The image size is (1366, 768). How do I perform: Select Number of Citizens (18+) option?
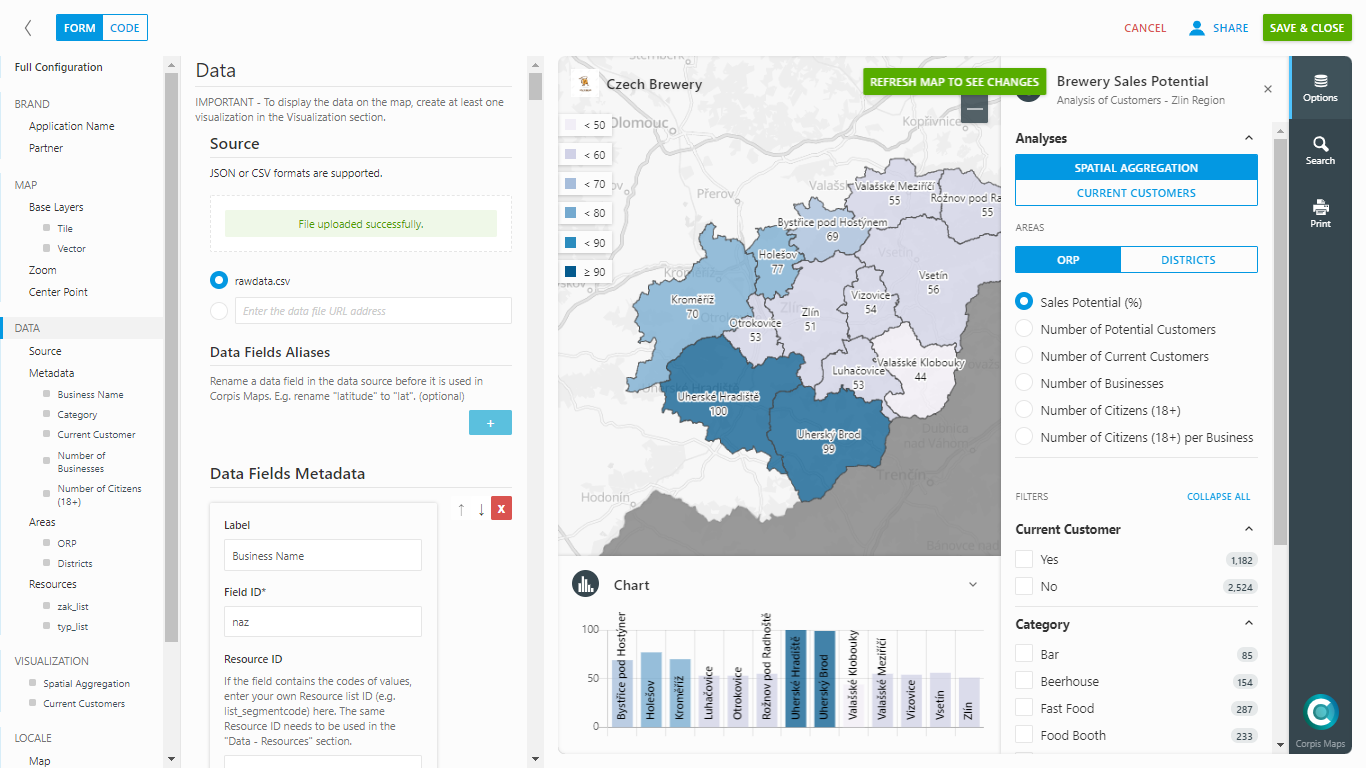[1024, 410]
